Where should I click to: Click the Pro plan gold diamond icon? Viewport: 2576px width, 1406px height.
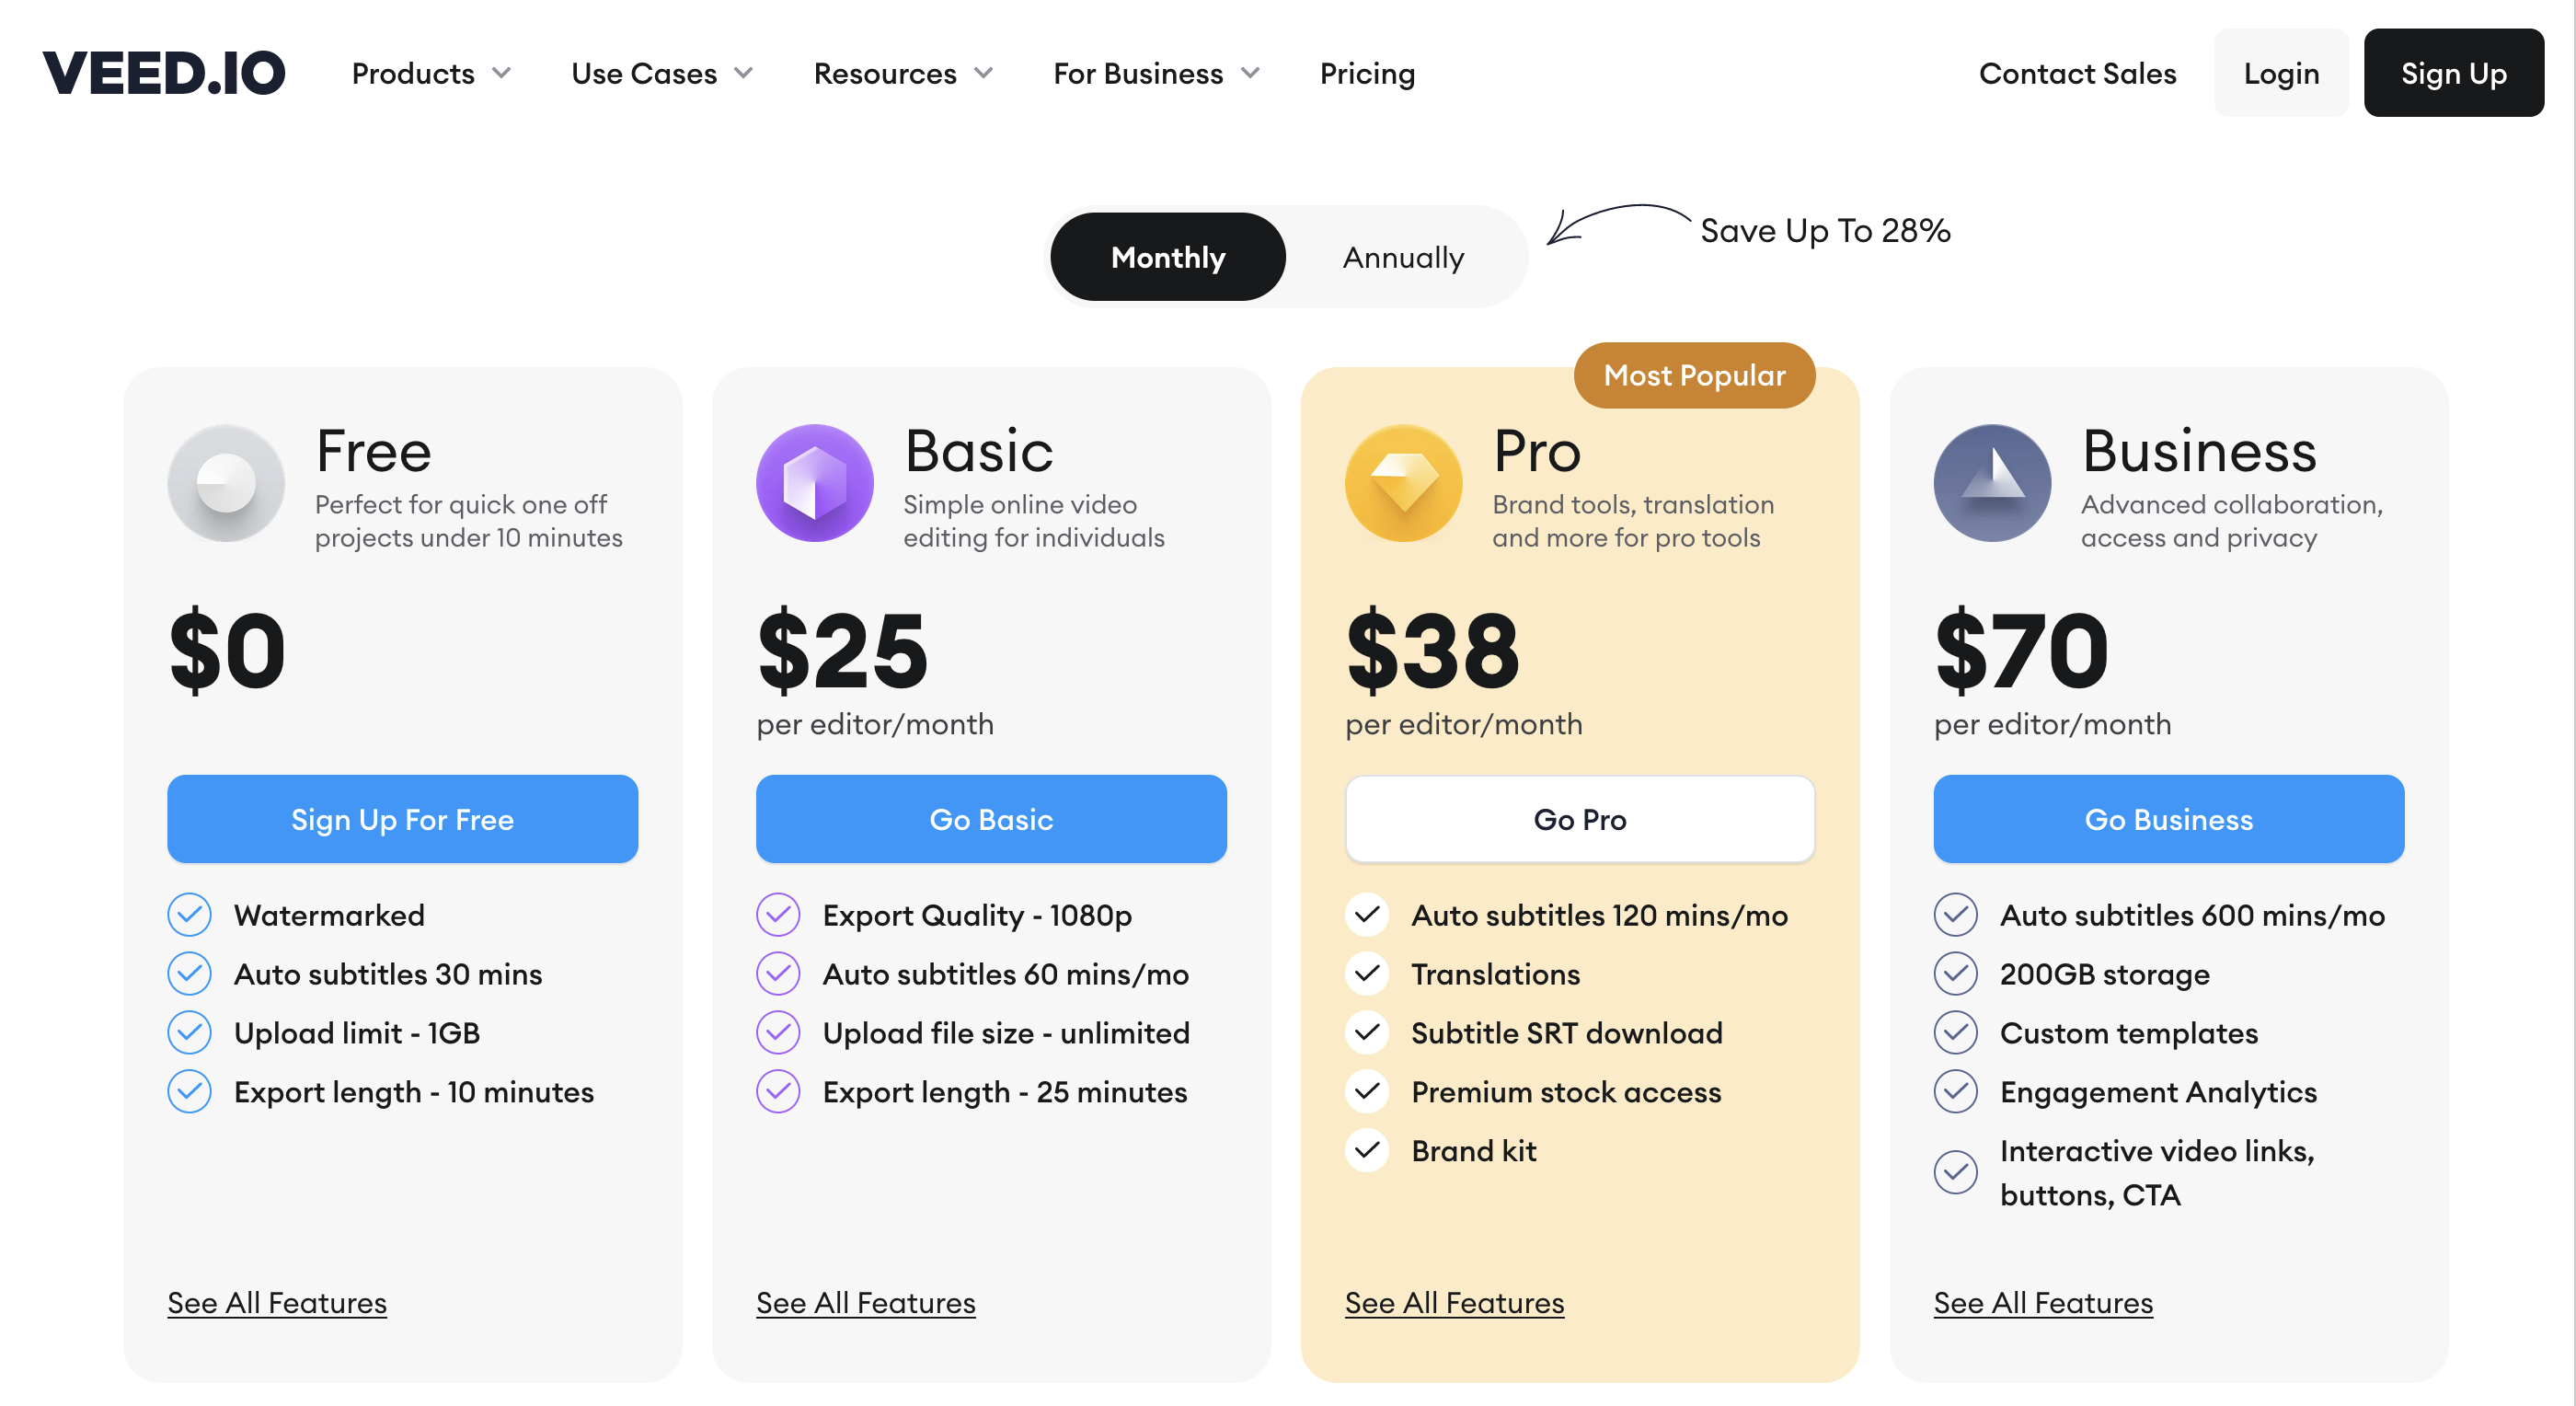pyautogui.click(x=1404, y=483)
